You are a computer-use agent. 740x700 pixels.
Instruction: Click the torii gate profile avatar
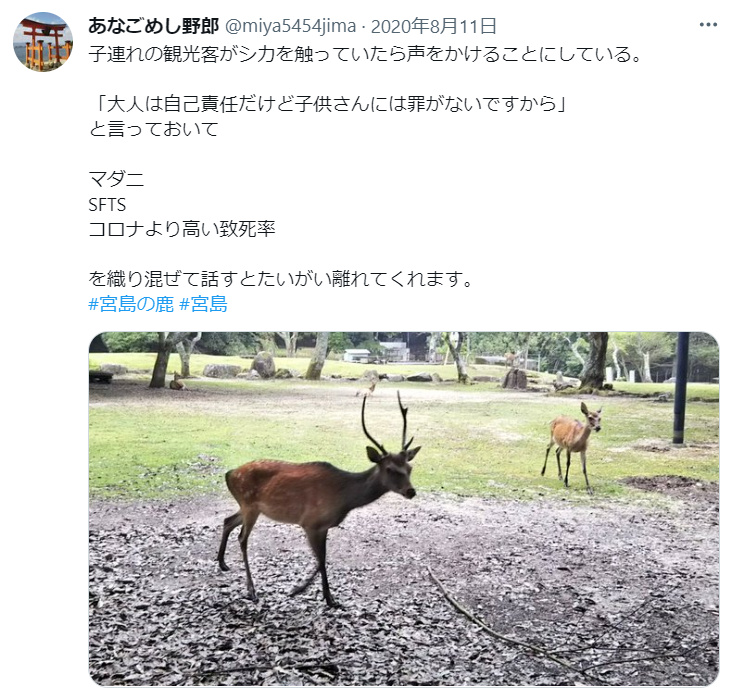(x=43, y=42)
